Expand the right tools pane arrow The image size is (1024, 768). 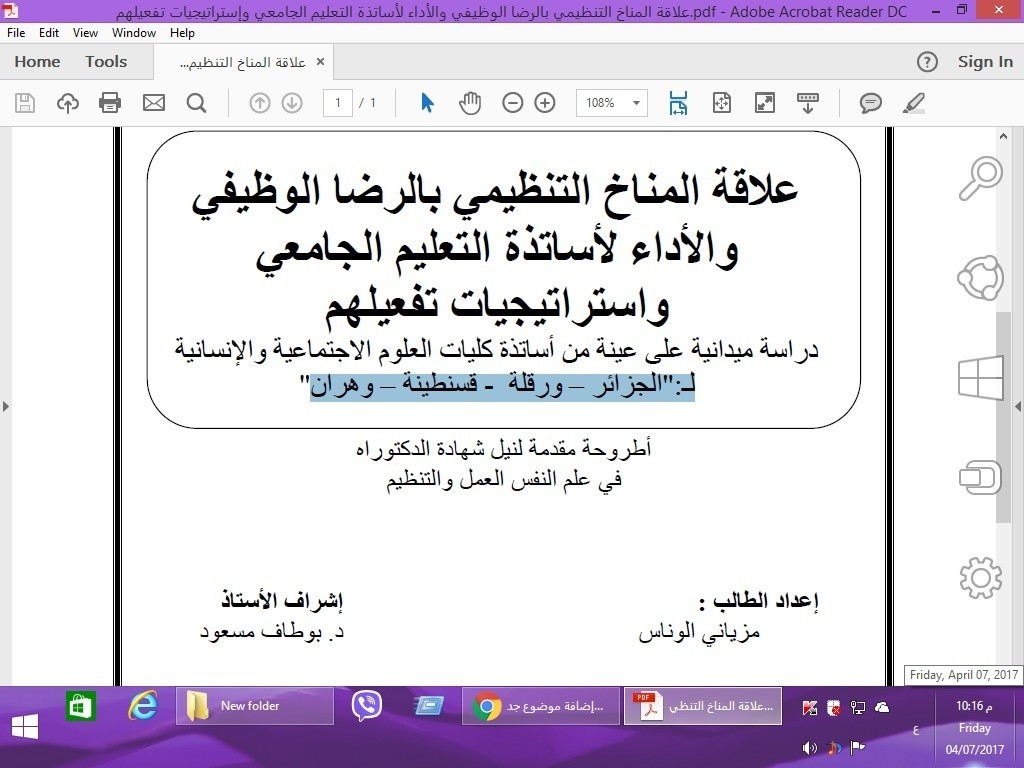pos(1018,406)
